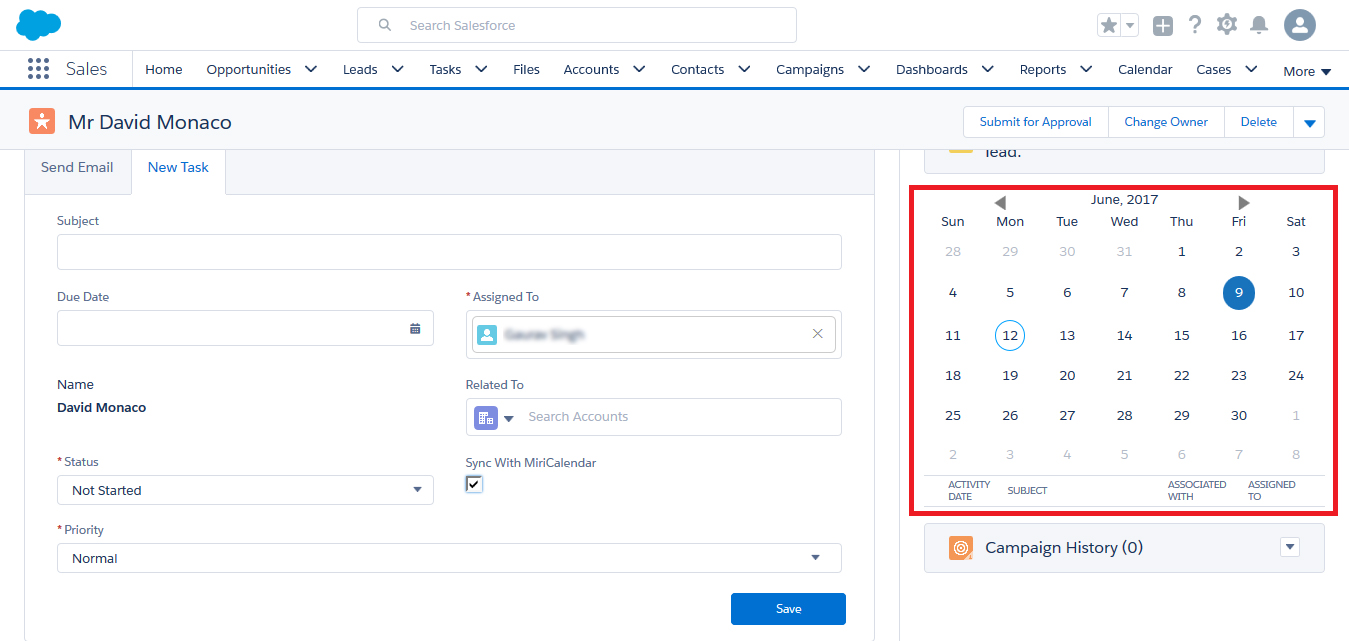Open the App Launcher grid icon

pyautogui.click(x=38, y=69)
